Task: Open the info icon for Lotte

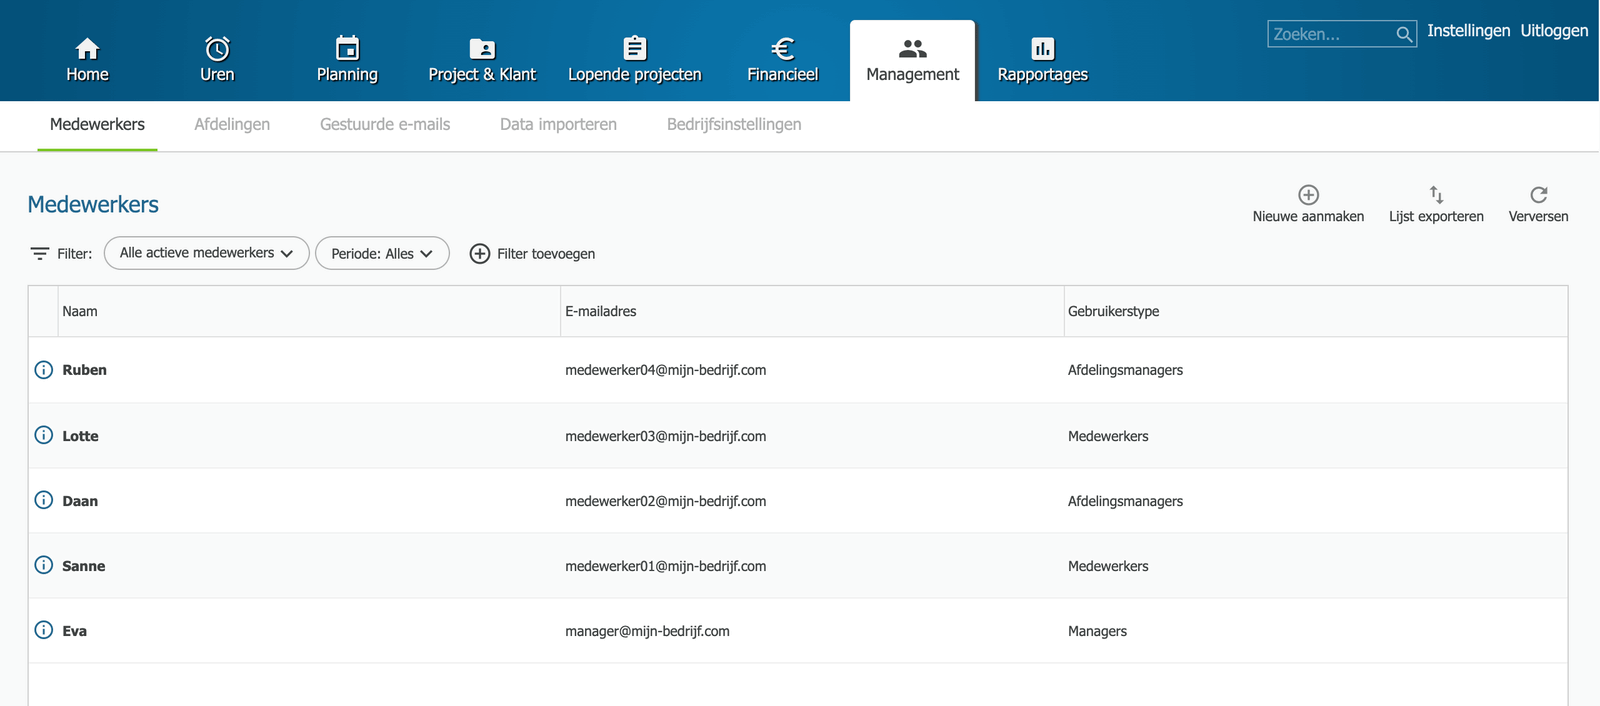Action: [x=44, y=435]
